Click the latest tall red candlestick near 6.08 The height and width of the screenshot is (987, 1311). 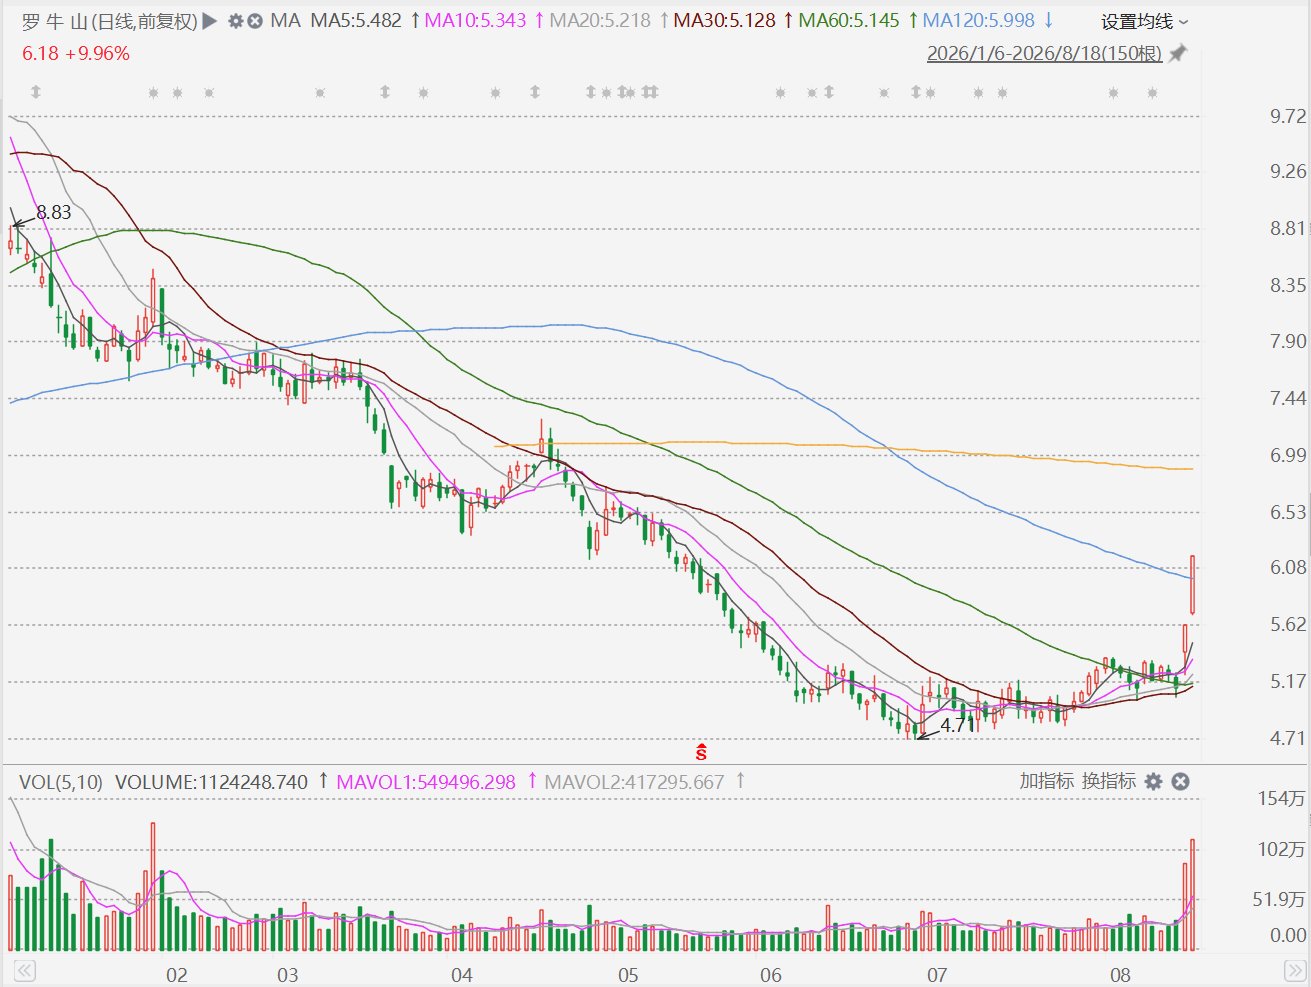coord(1193,585)
